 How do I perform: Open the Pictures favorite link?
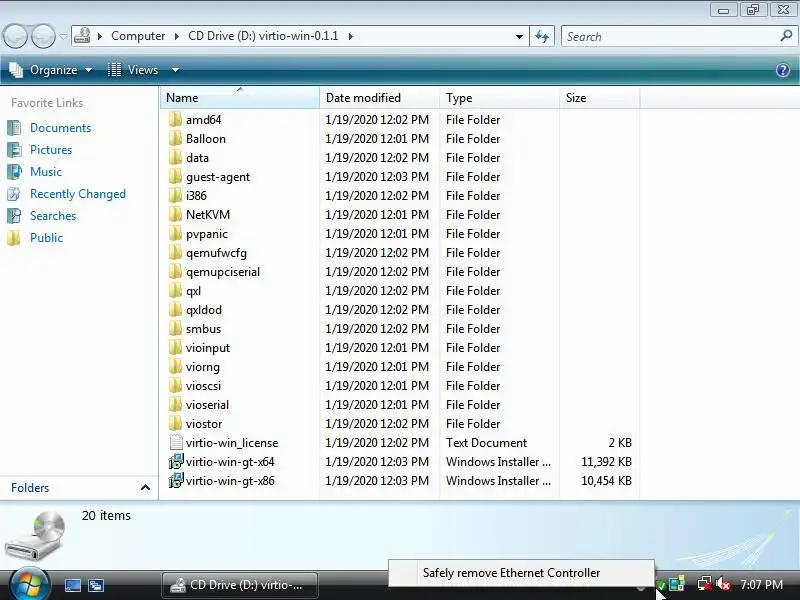tap(51, 149)
